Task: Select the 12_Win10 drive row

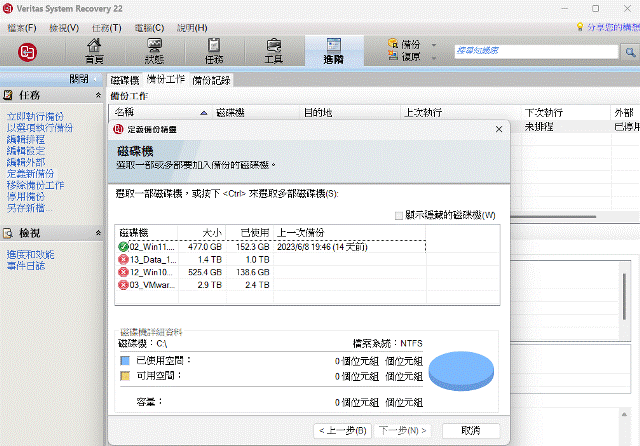Action: (270, 272)
